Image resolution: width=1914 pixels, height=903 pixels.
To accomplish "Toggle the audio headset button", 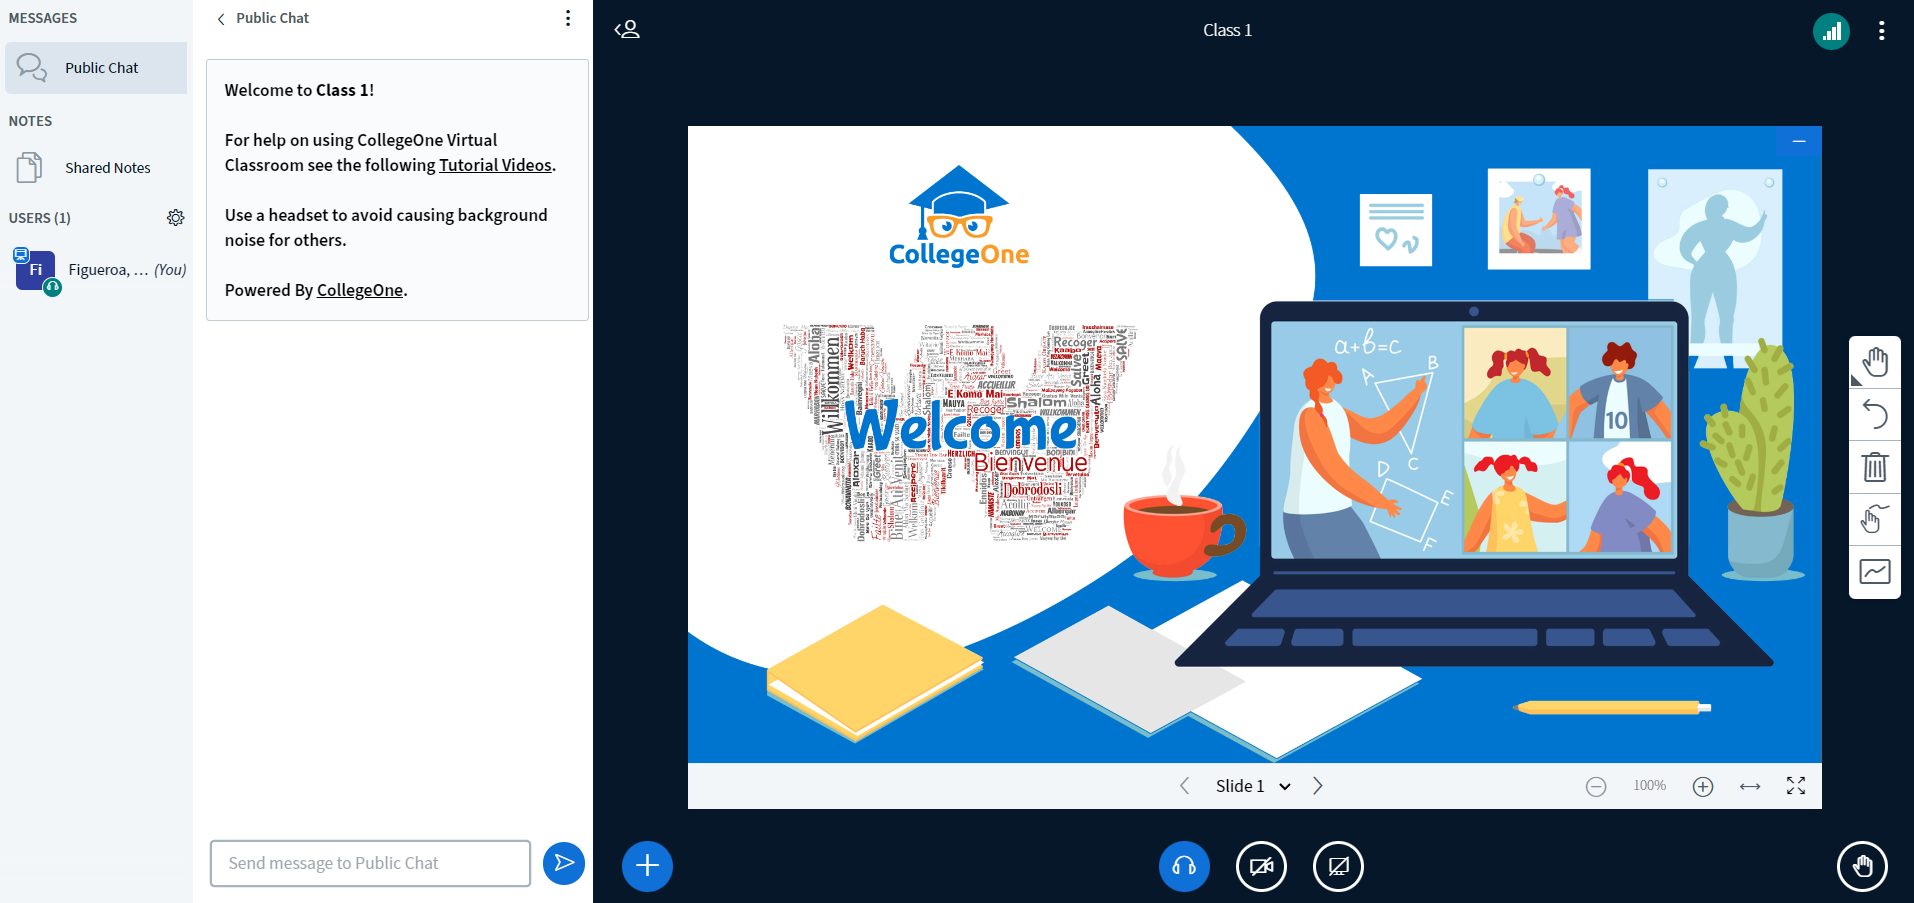I will pyautogui.click(x=1184, y=866).
